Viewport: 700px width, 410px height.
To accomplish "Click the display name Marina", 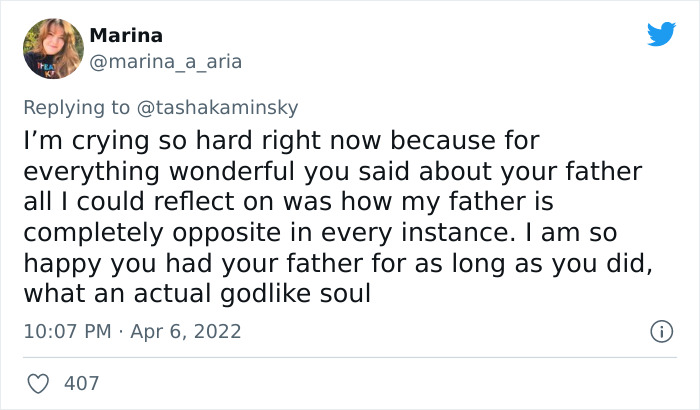I will coord(125,36).
